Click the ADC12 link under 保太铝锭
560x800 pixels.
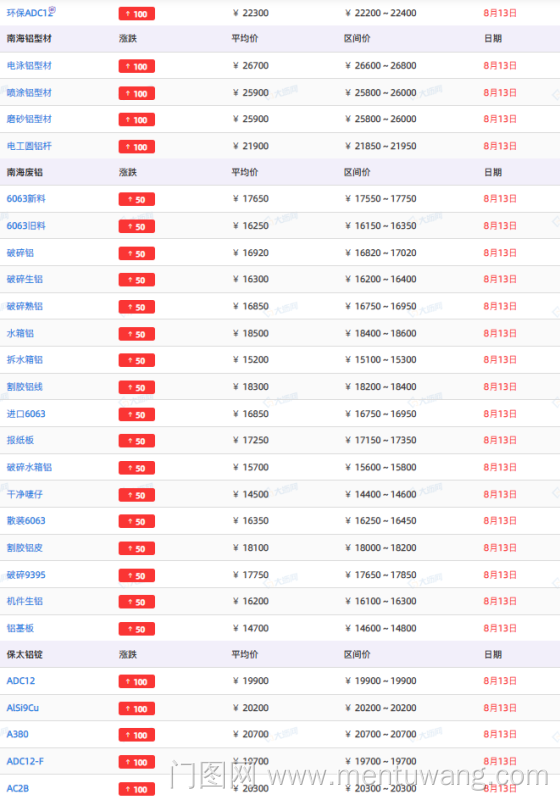21,681
